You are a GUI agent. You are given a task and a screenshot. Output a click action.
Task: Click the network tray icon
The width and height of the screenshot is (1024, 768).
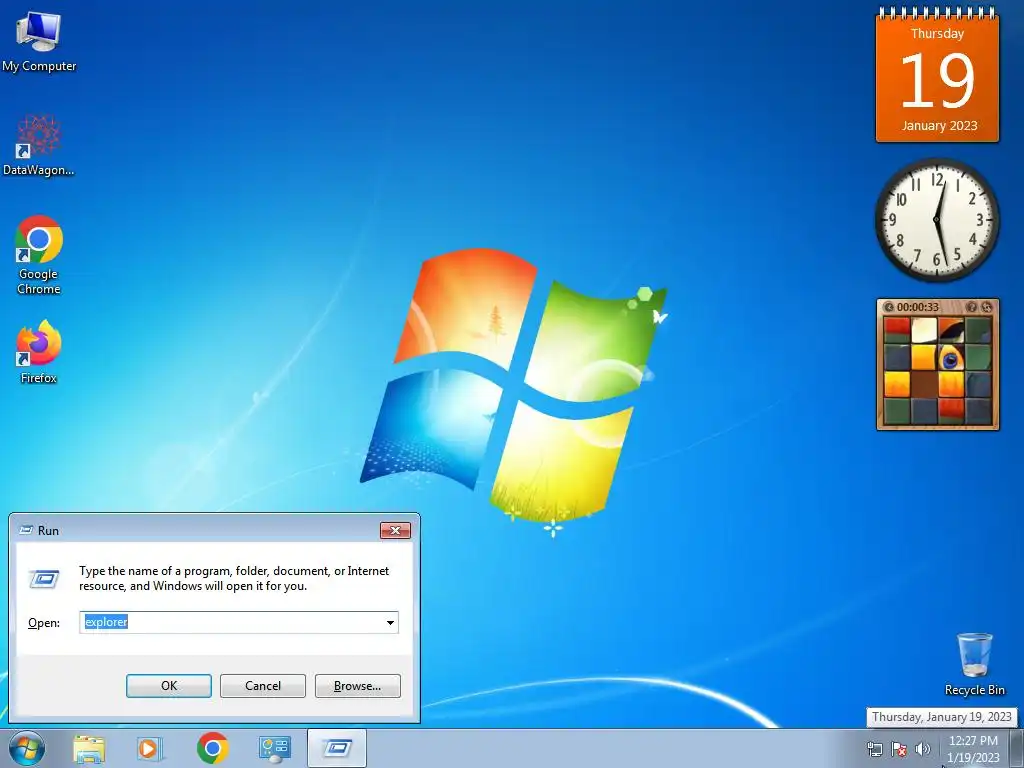[874, 749]
